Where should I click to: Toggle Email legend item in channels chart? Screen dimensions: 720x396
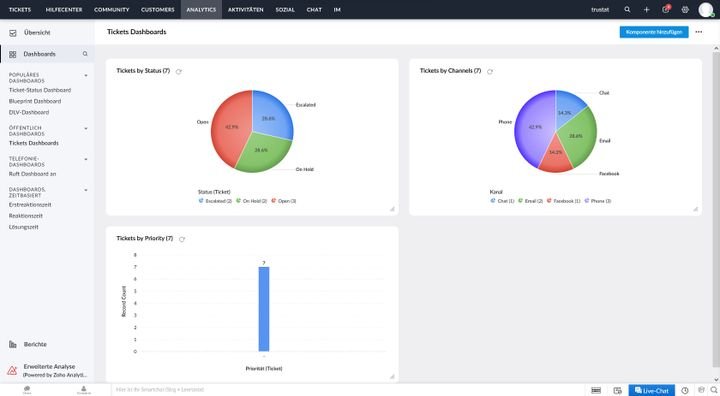click(530, 201)
